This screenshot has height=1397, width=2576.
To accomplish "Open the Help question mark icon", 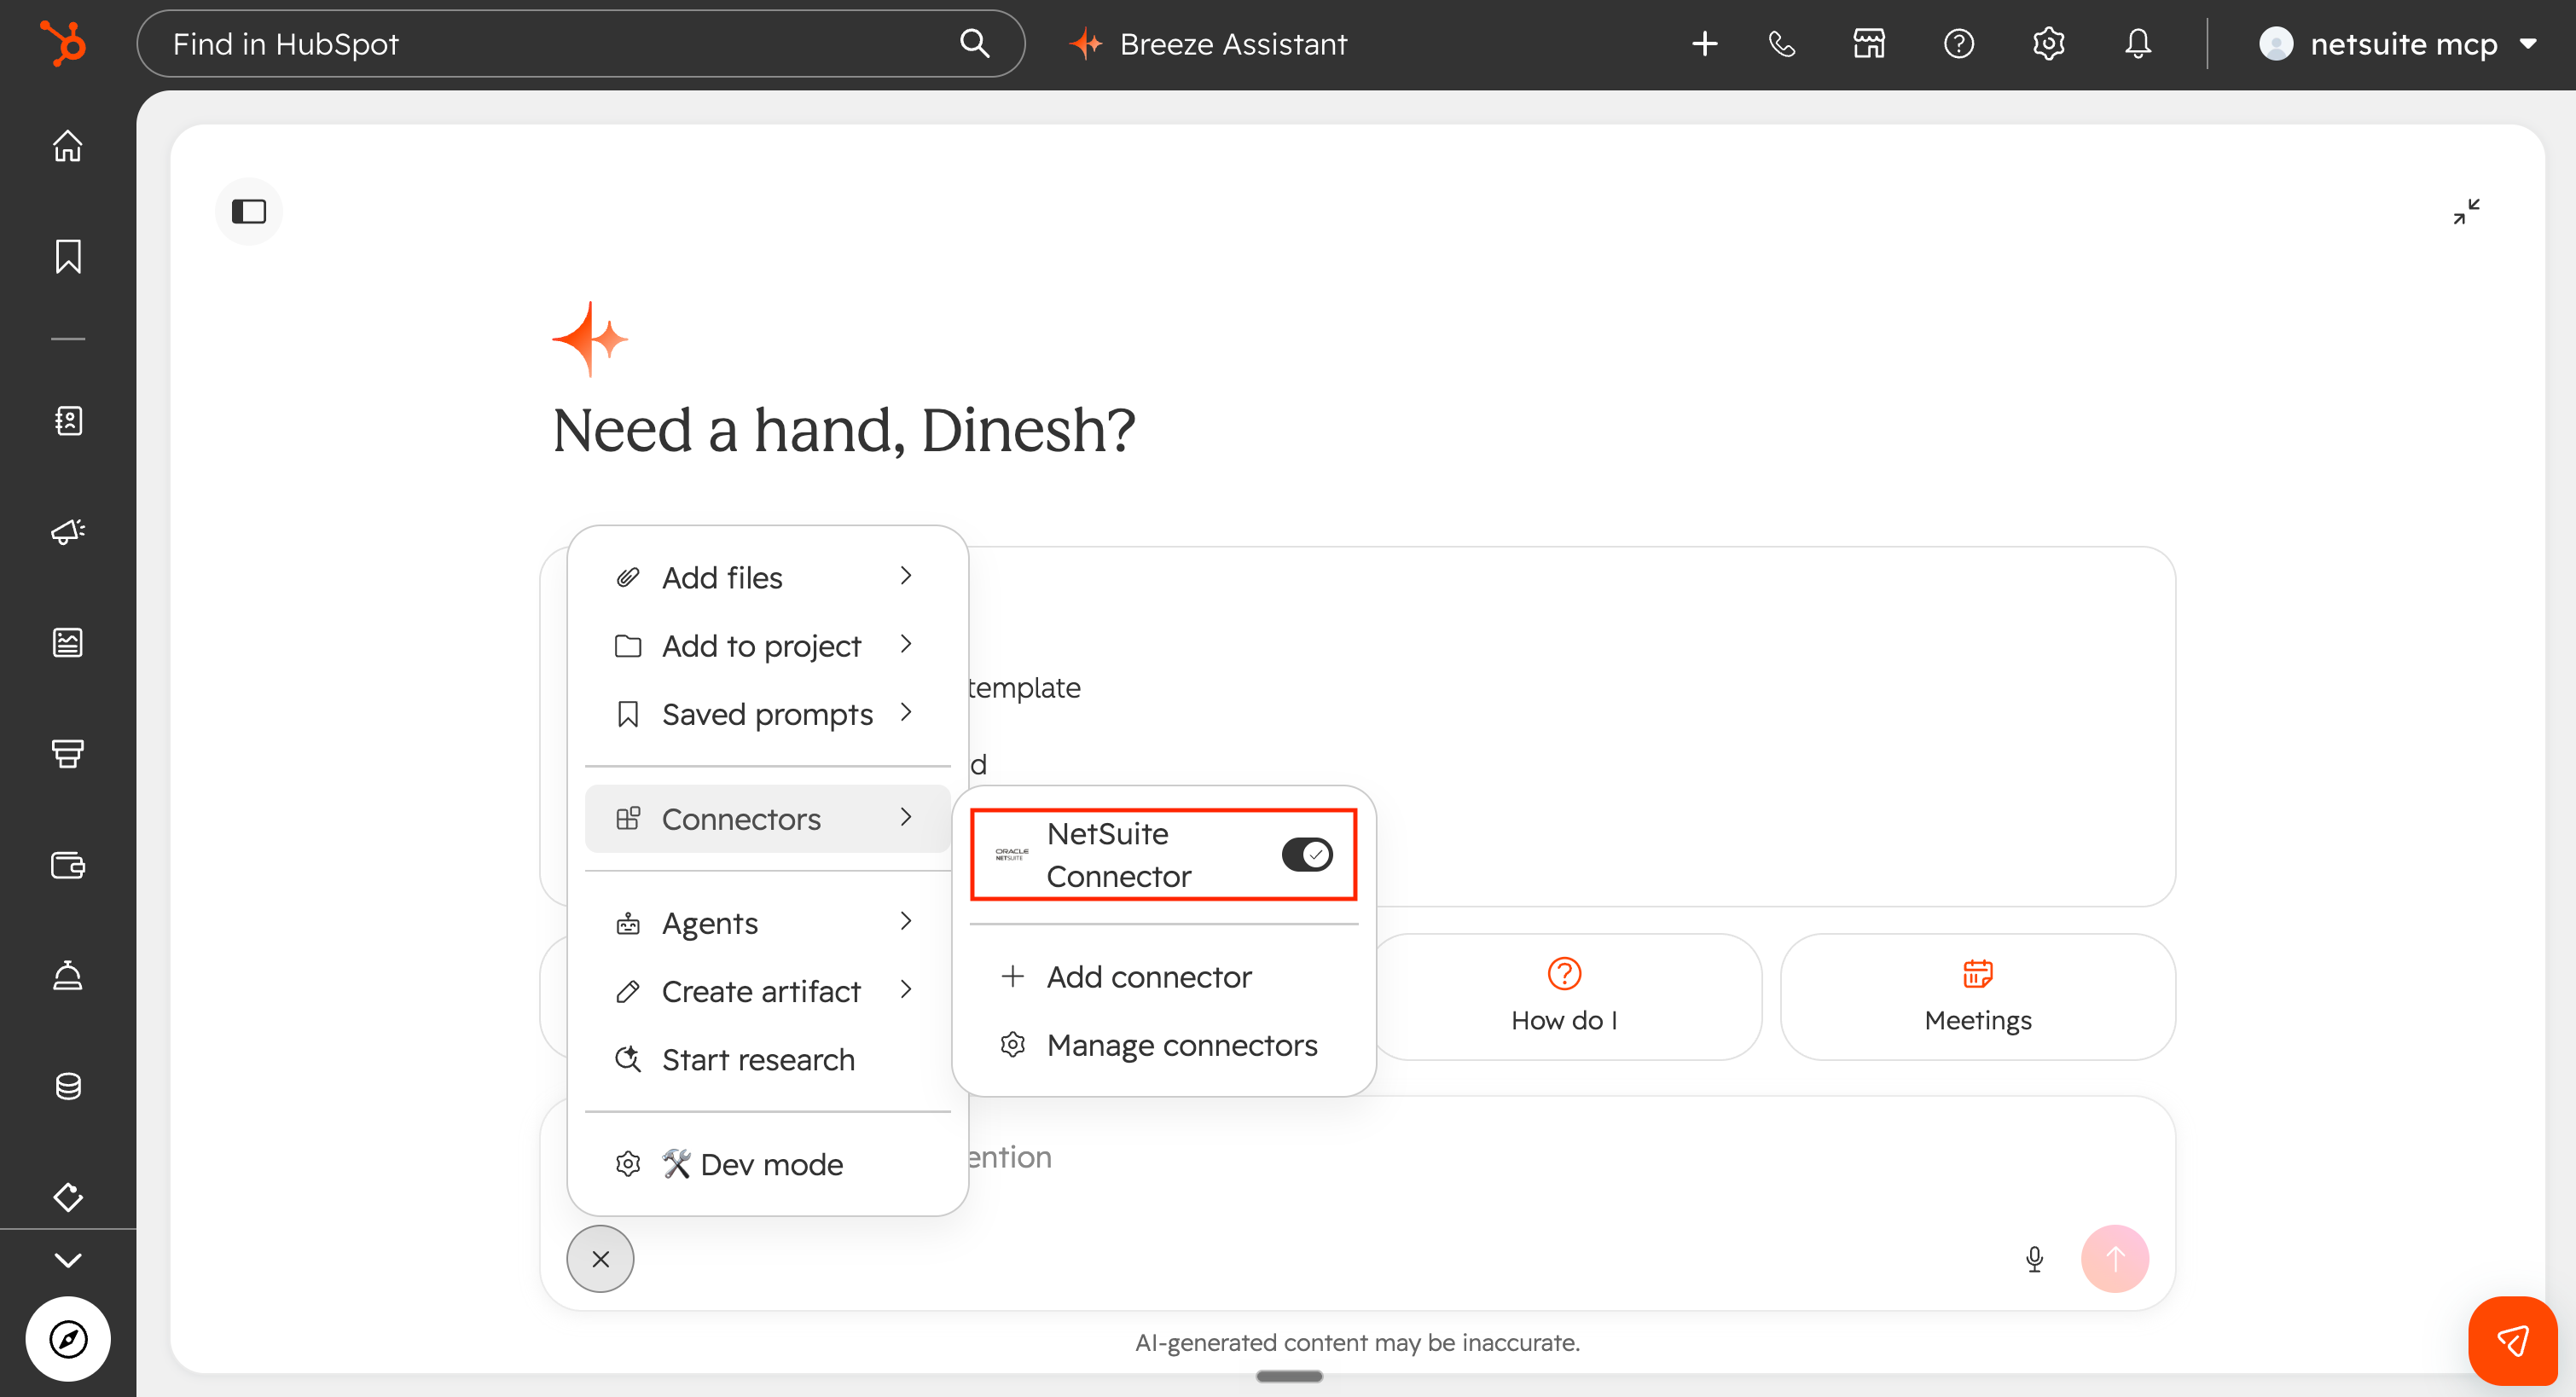I will click(x=1959, y=44).
